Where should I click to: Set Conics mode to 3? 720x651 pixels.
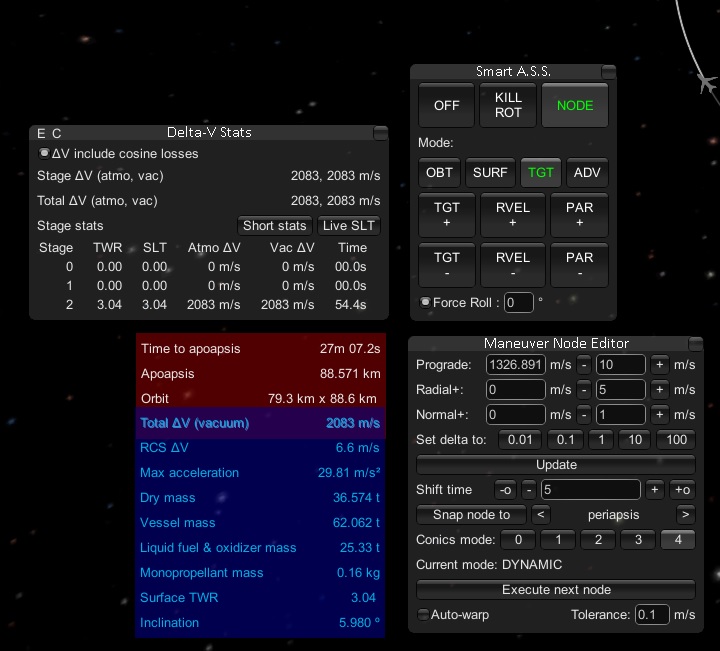[x=638, y=540]
